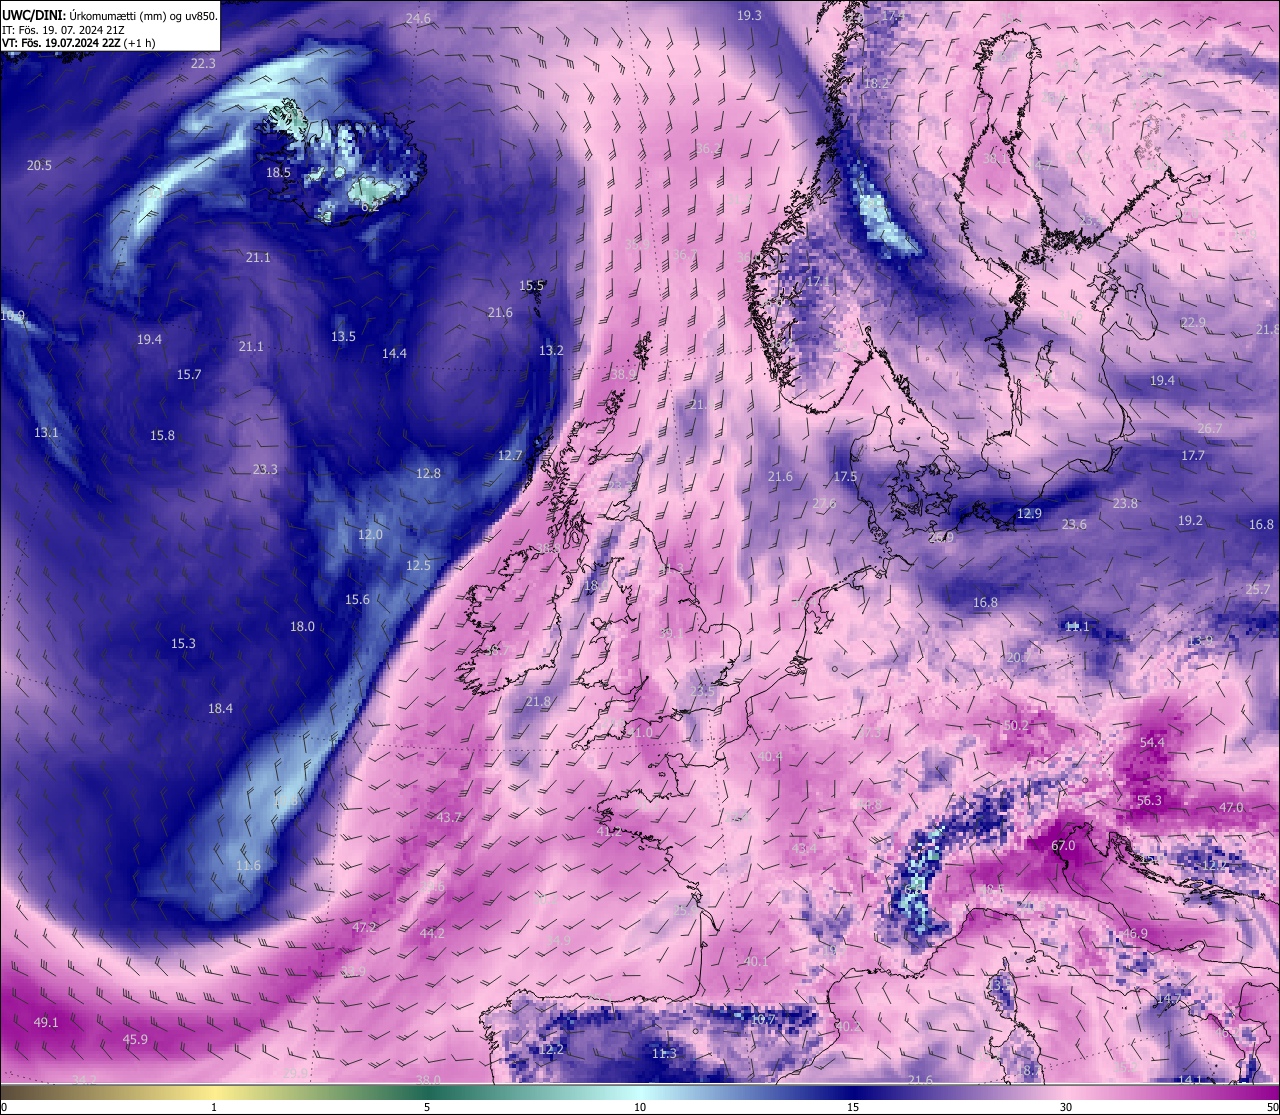The image size is (1280, 1115).
Task: Click the 44.2 value label
Action: pyautogui.click(x=432, y=933)
